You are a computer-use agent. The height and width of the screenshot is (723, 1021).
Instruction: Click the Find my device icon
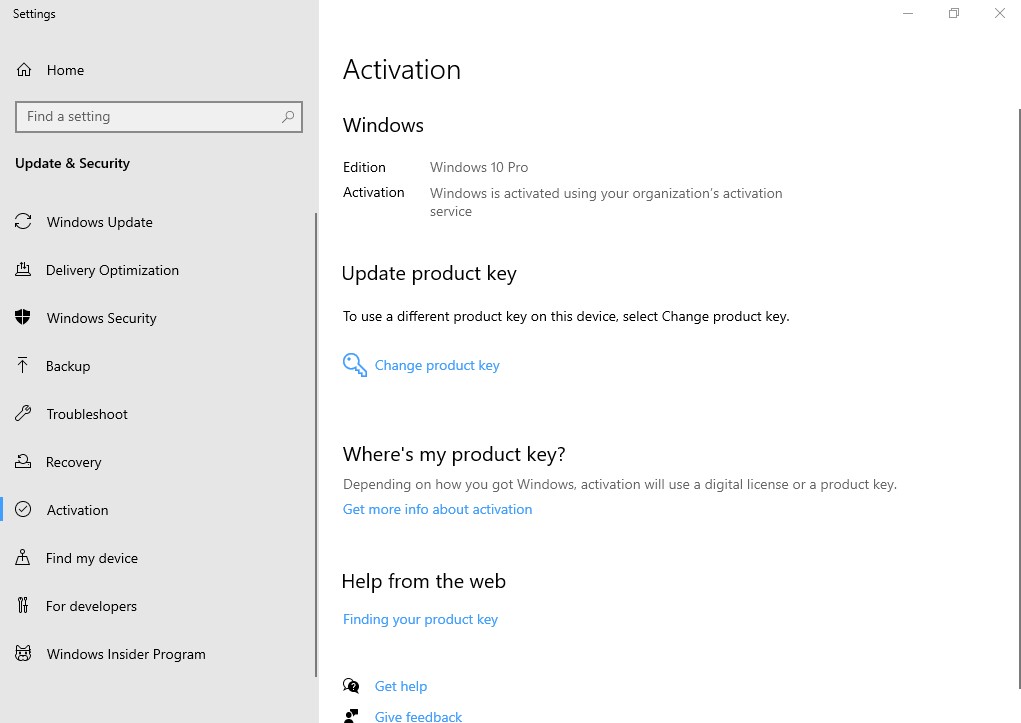tap(23, 558)
